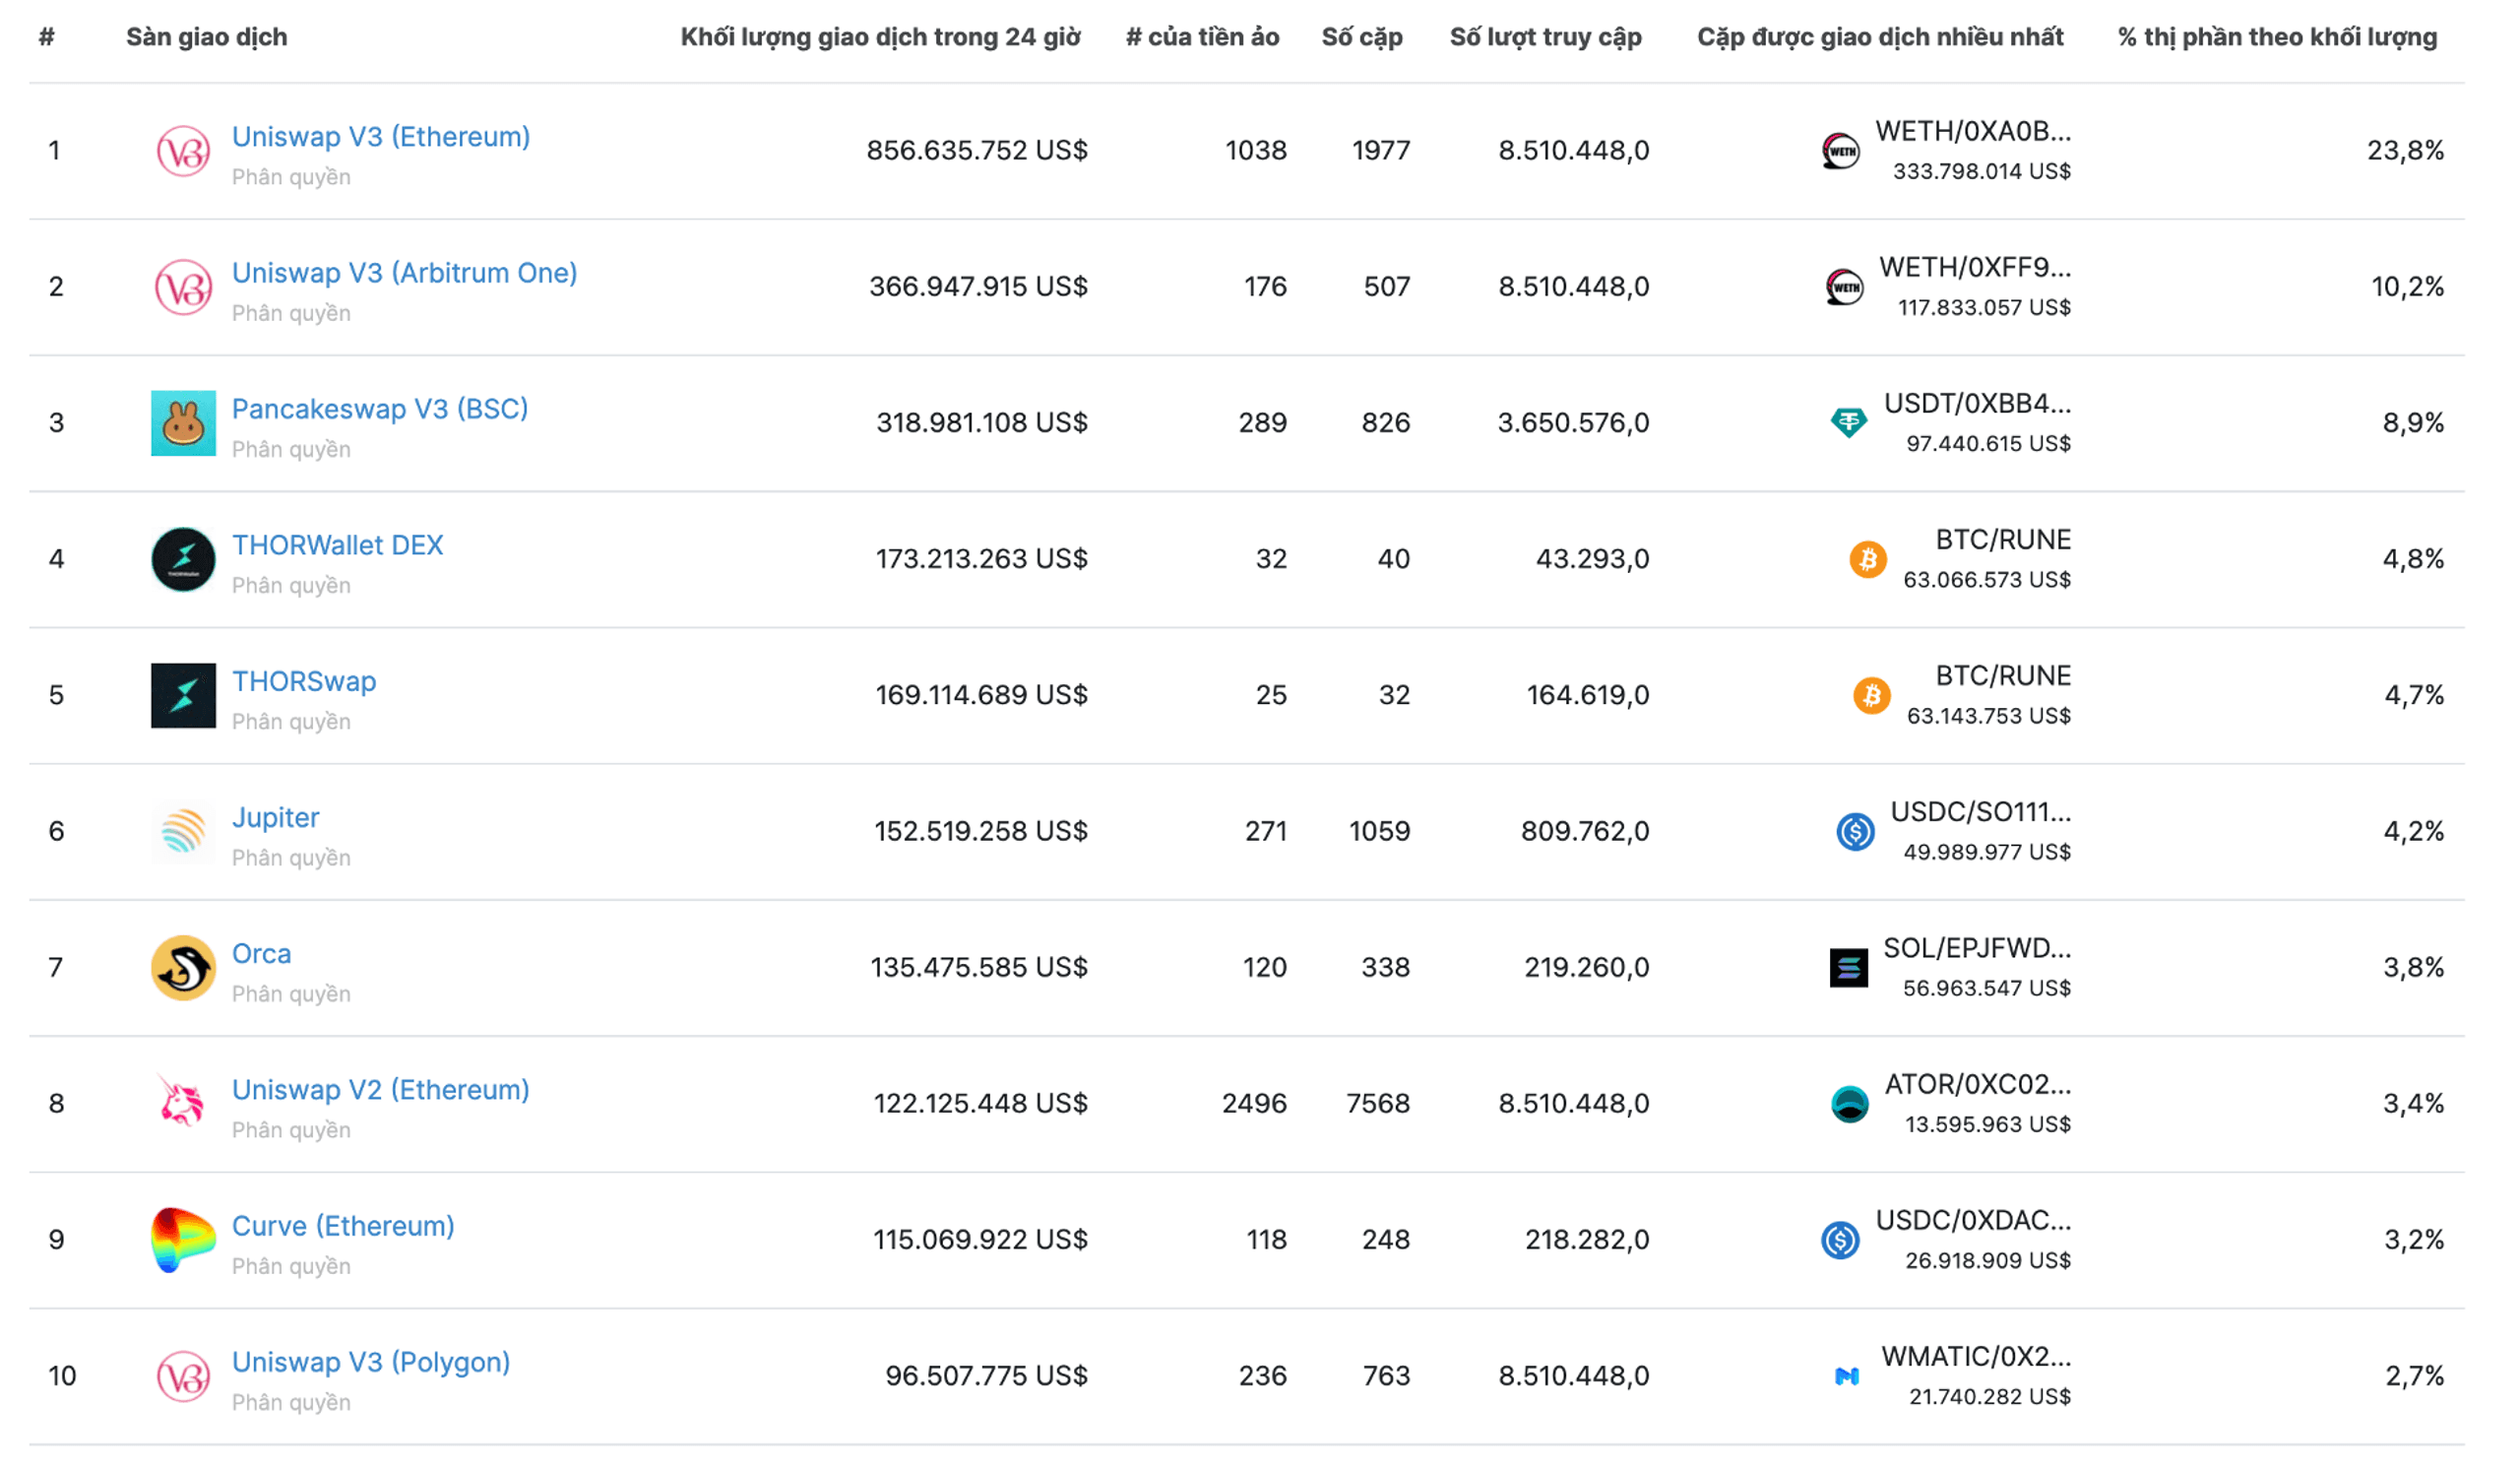Open the Uniswap V3 (Polygon) link
This screenshot has width=2520, height=1469.
tap(371, 1363)
